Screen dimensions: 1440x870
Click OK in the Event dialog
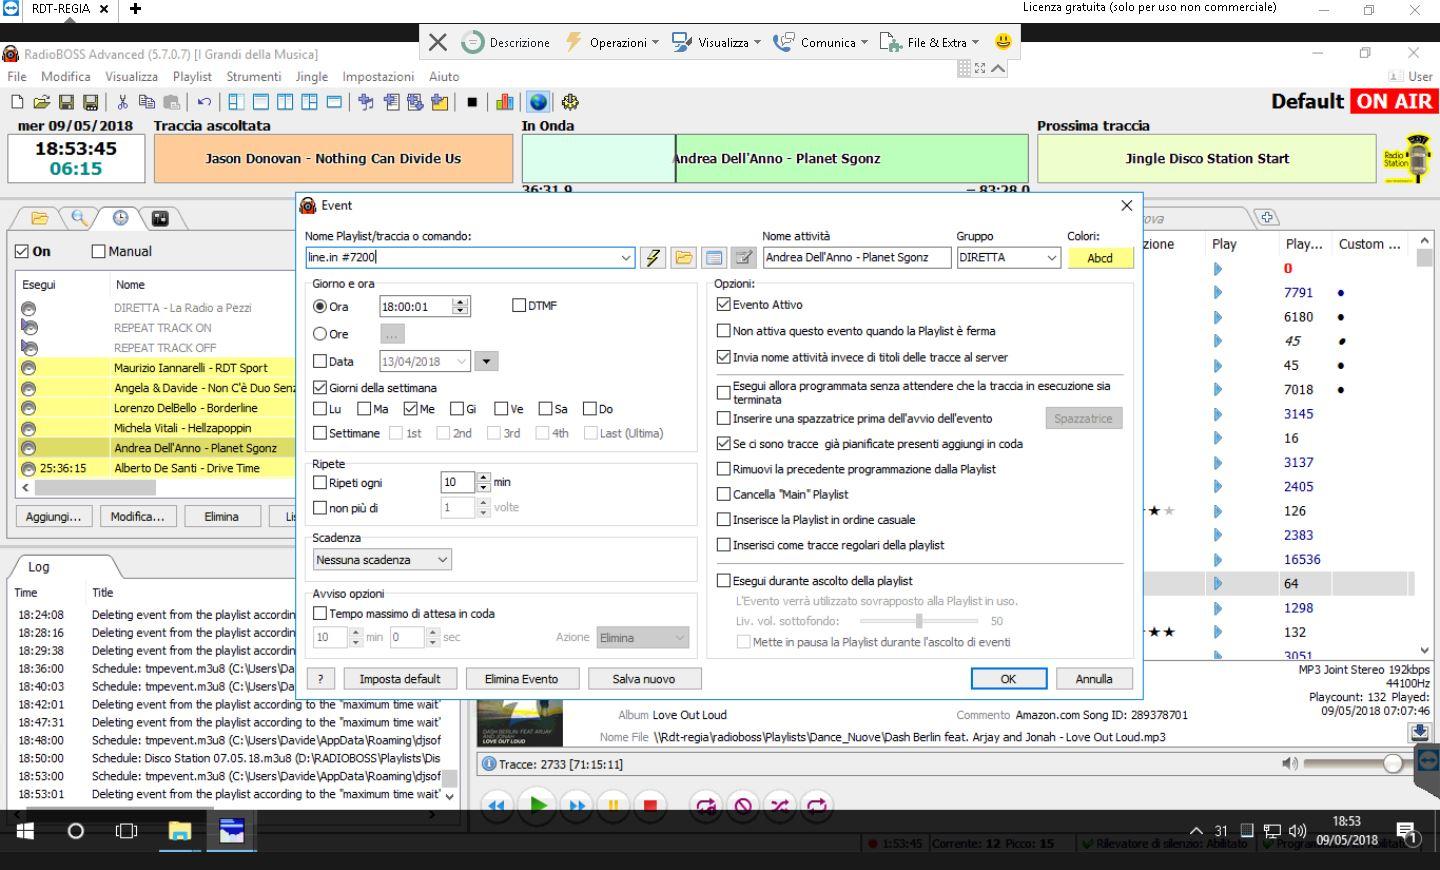pyautogui.click(x=1008, y=679)
